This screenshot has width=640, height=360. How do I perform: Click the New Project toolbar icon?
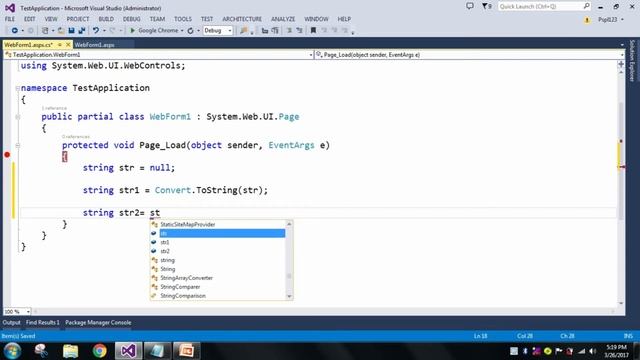tap(45, 31)
